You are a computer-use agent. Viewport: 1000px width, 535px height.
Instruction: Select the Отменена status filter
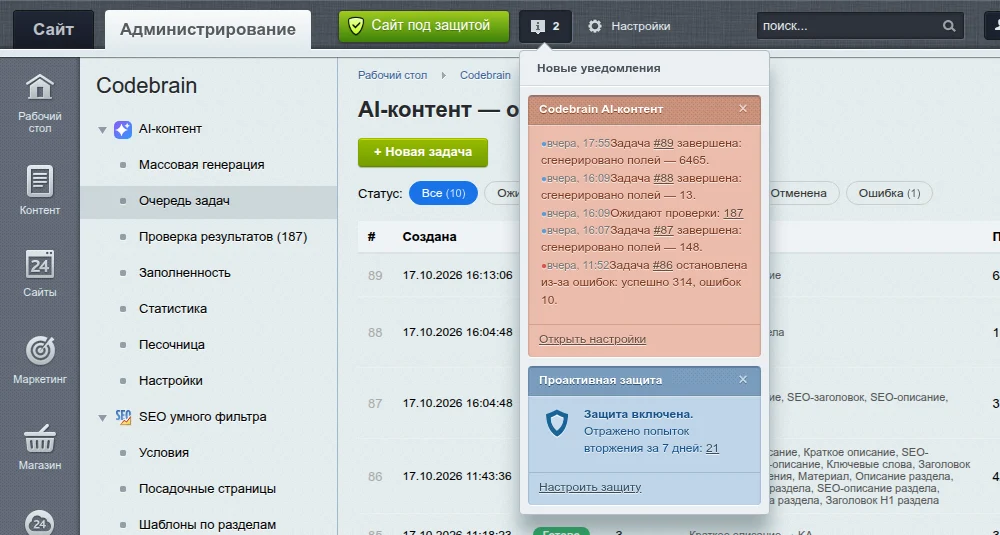point(798,193)
